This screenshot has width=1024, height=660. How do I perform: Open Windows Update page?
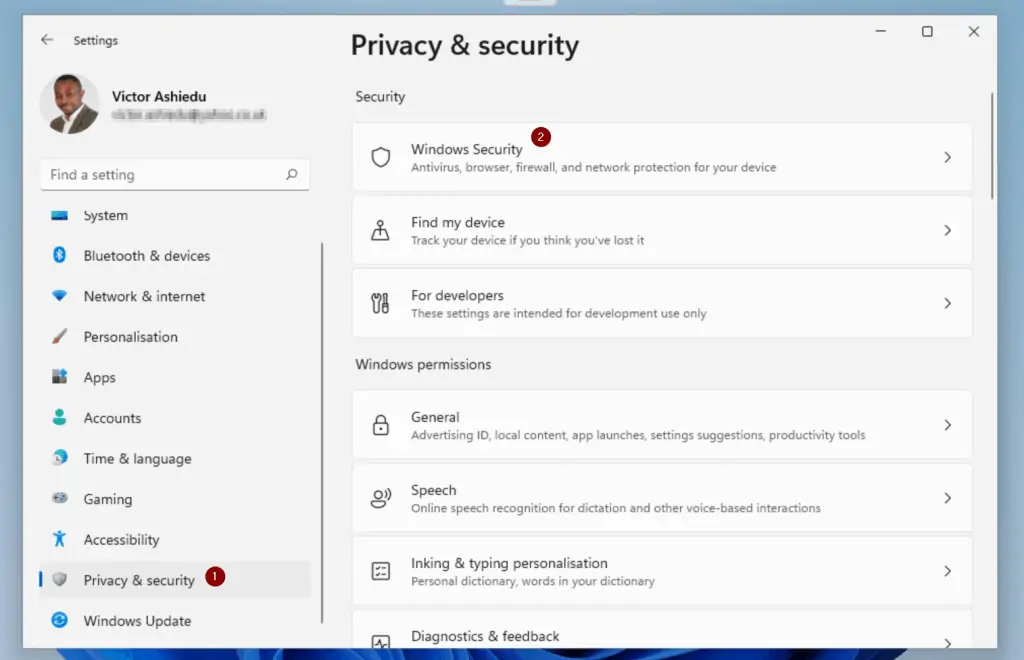tap(175, 620)
